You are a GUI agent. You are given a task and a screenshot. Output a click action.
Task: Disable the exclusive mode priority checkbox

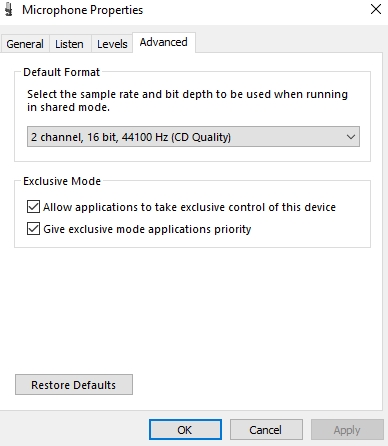click(x=33, y=229)
